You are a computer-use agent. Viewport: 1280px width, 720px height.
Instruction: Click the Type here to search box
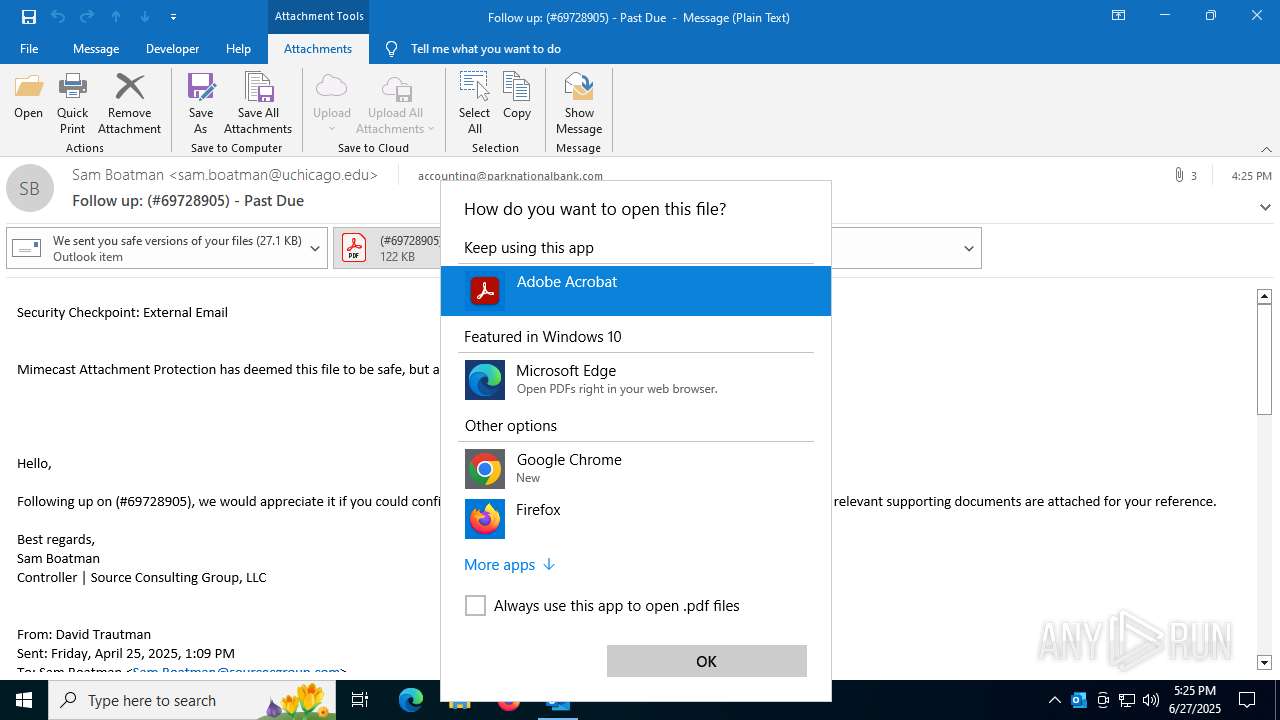coord(190,700)
